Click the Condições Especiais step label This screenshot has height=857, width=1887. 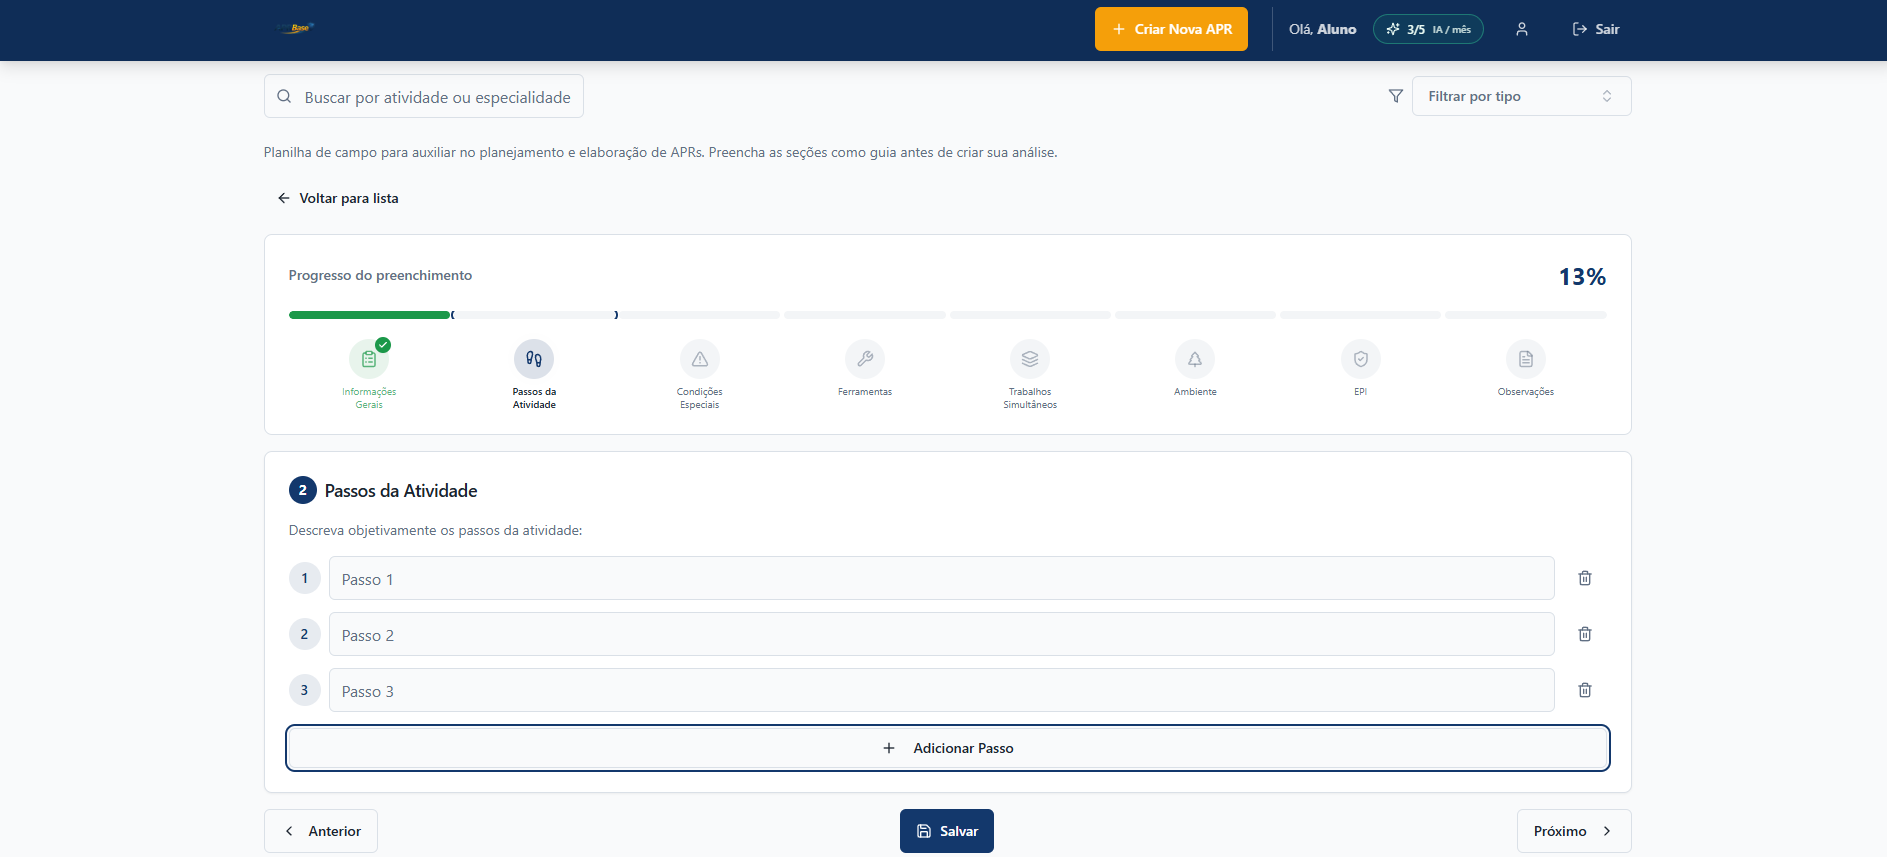tap(700, 398)
